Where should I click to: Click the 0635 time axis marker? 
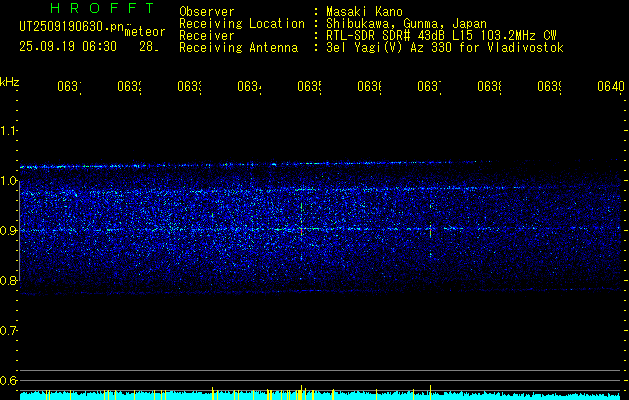tap(309, 86)
